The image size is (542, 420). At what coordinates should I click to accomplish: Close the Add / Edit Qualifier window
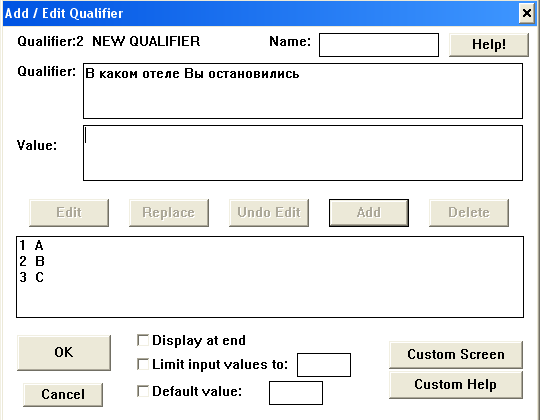[527, 13]
